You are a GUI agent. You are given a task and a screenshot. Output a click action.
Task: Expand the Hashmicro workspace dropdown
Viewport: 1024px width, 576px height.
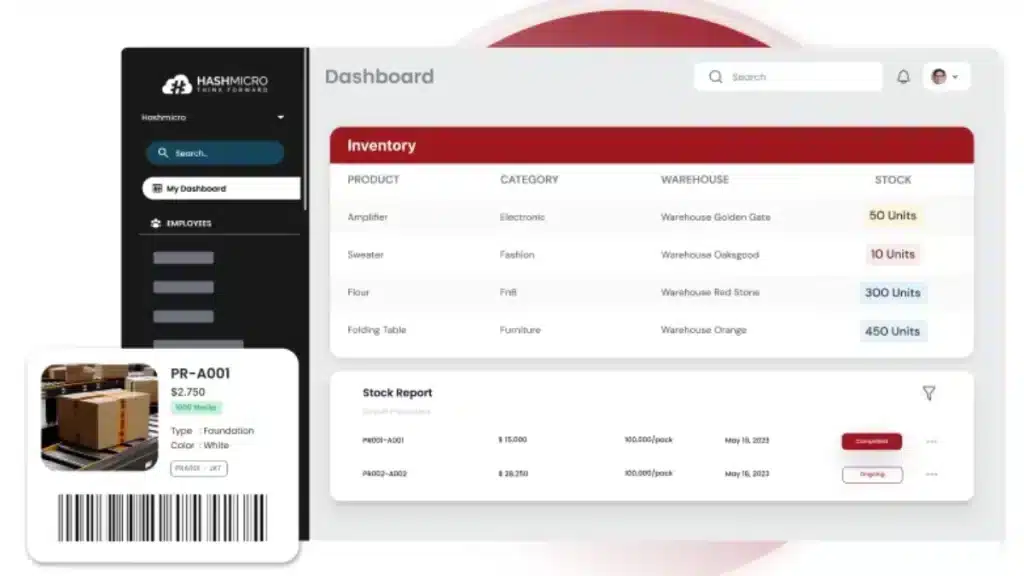pyautogui.click(x=281, y=116)
